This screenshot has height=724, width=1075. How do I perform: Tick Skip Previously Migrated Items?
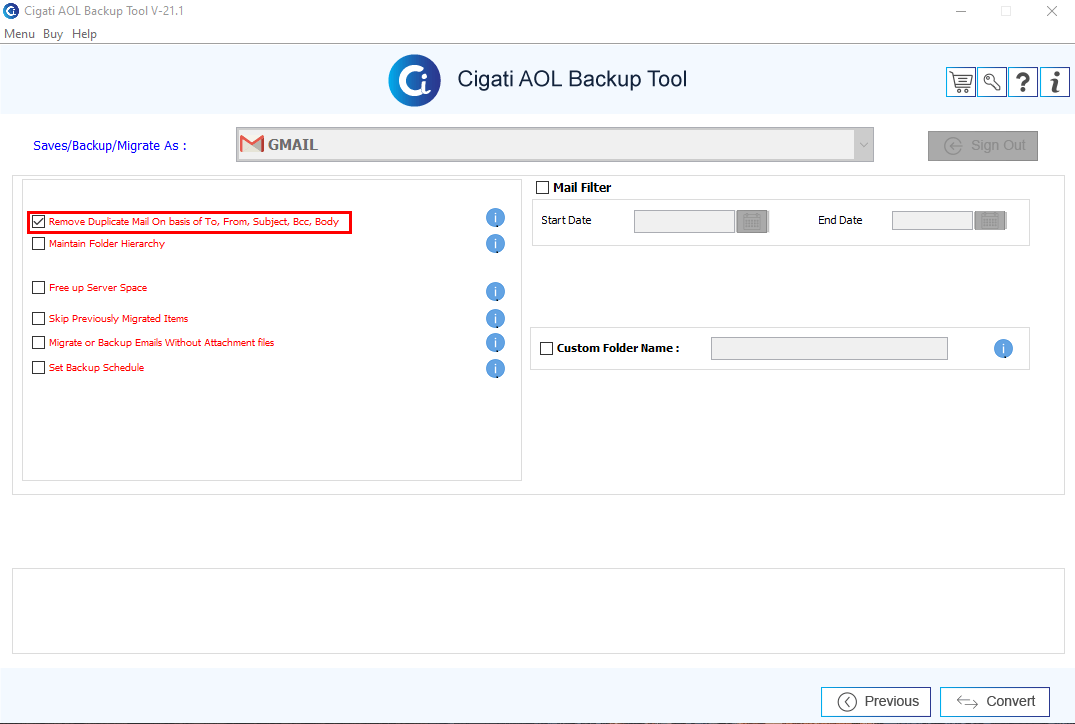pos(38,318)
